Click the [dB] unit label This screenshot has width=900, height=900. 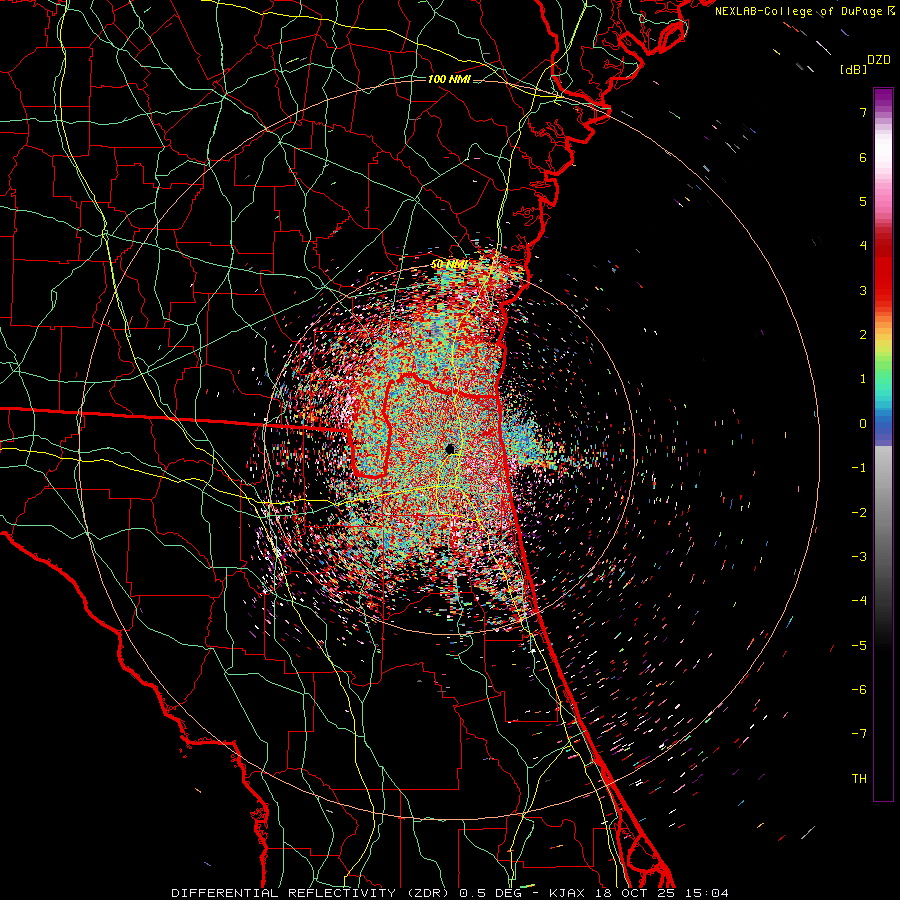[853, 69]
